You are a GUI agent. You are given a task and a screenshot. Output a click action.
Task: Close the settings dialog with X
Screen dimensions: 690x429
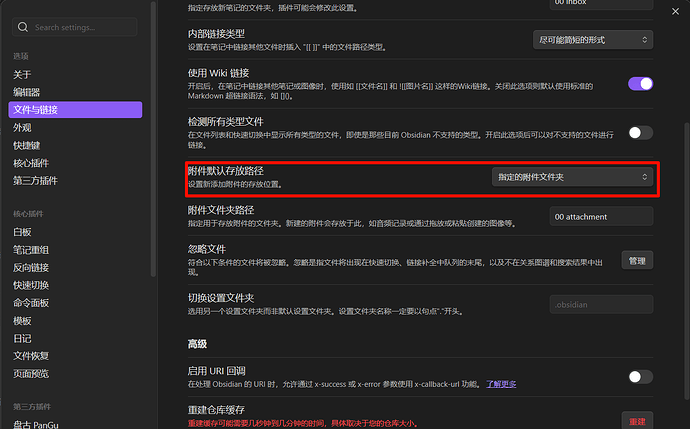tap(675, 11)
